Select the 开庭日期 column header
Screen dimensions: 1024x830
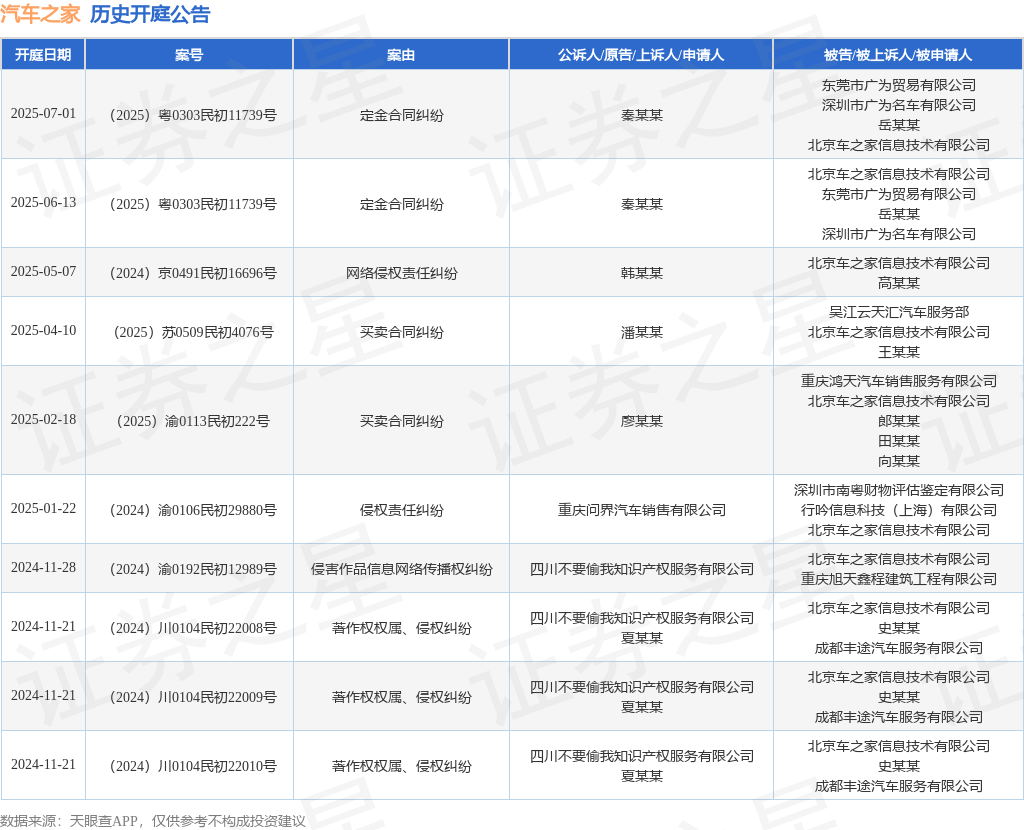[43, 55]
